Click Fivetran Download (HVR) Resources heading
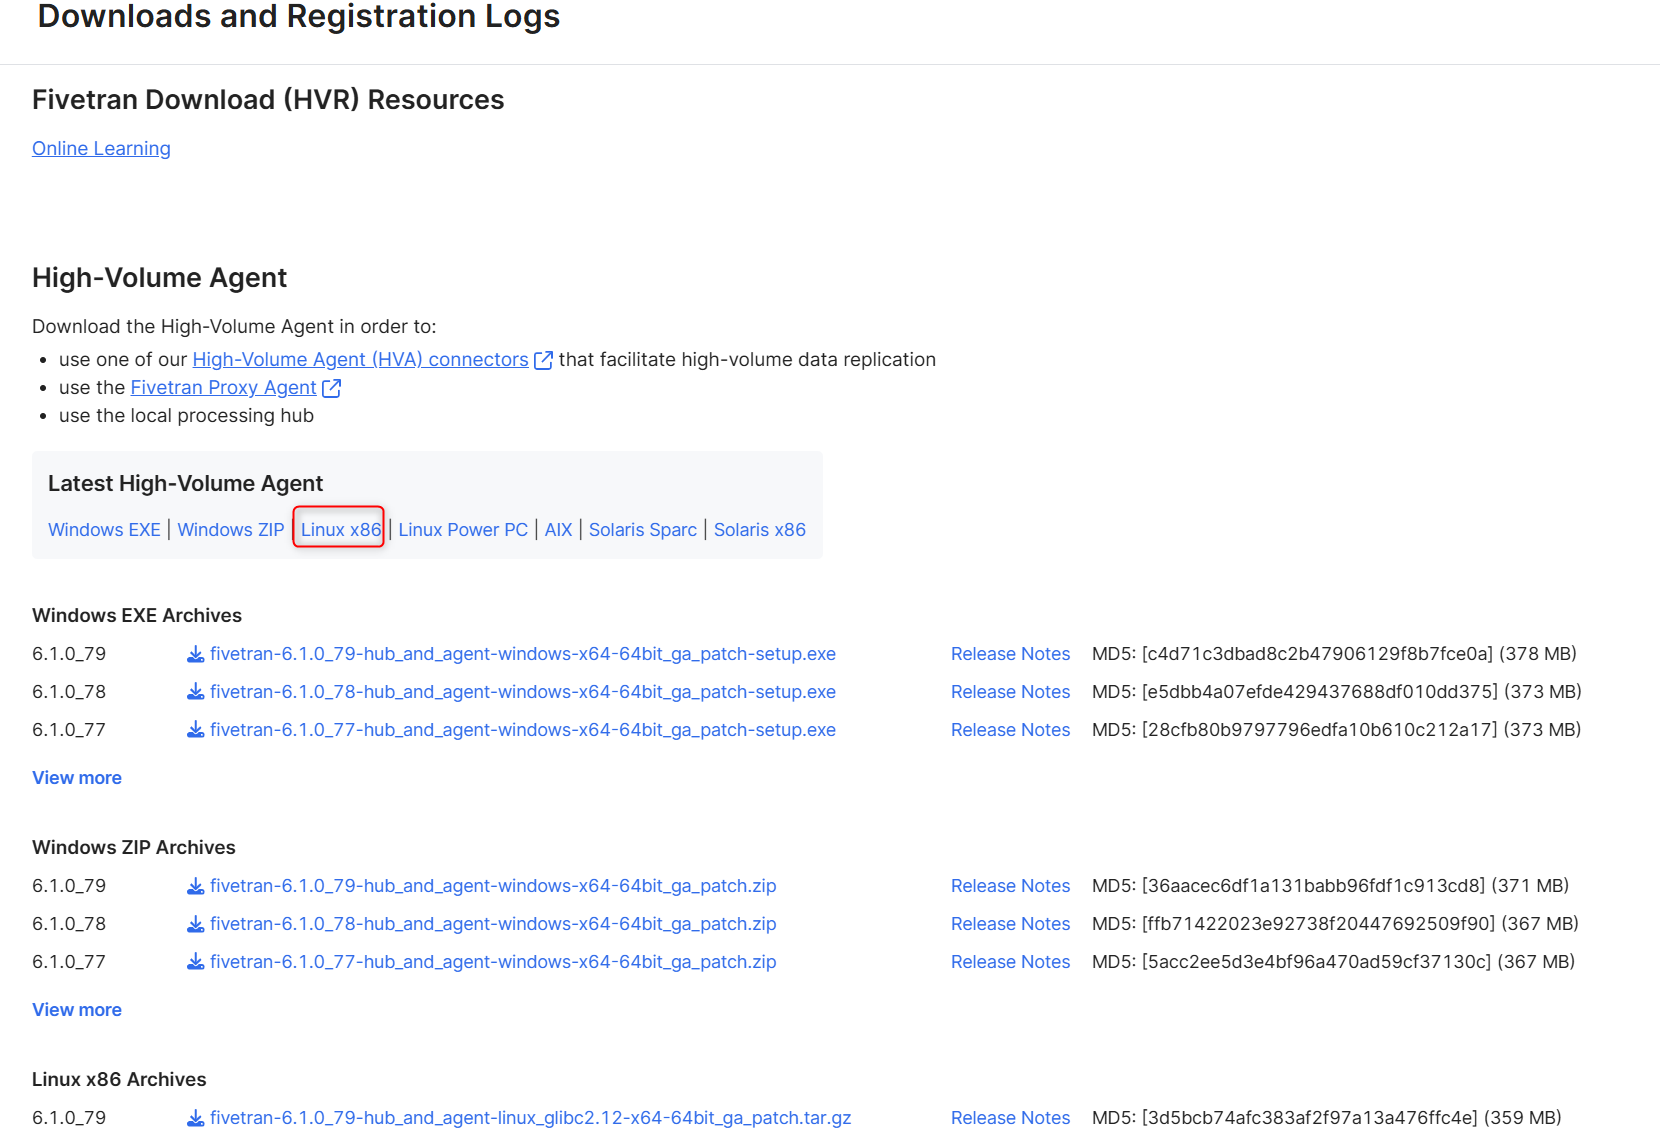This screenshot has width=1660, height=1144. (268, 100)
